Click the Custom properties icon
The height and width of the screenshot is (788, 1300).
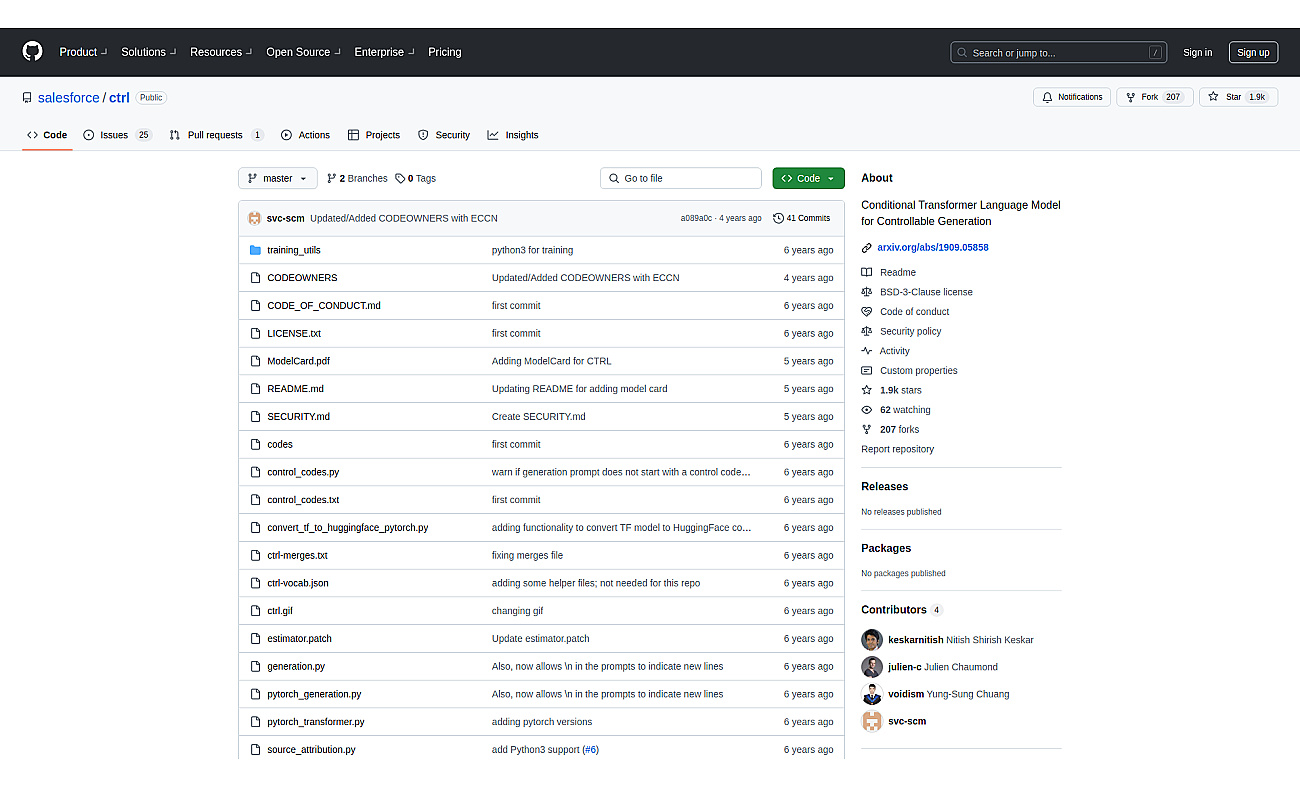click(867, 371)
